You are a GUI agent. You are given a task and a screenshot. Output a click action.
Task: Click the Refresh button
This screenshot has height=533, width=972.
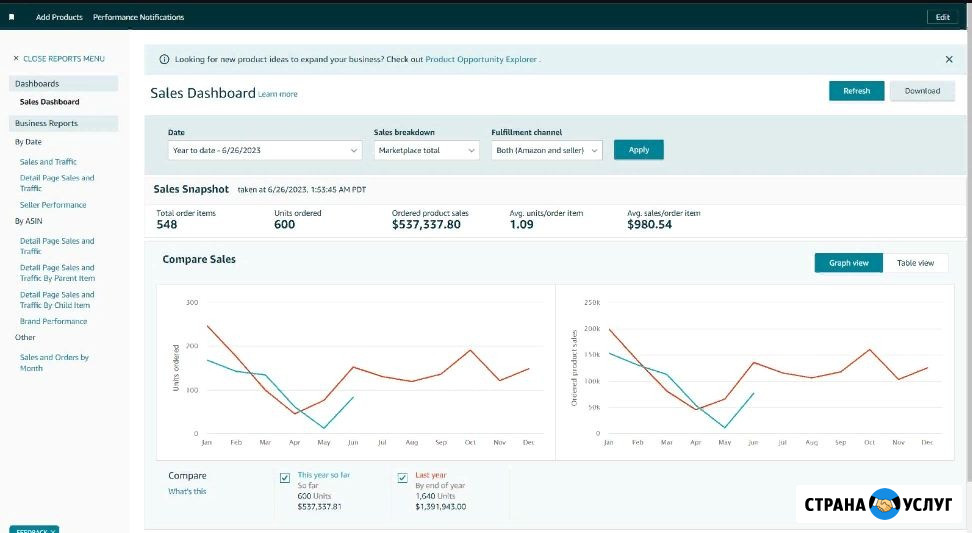(856, 90)
